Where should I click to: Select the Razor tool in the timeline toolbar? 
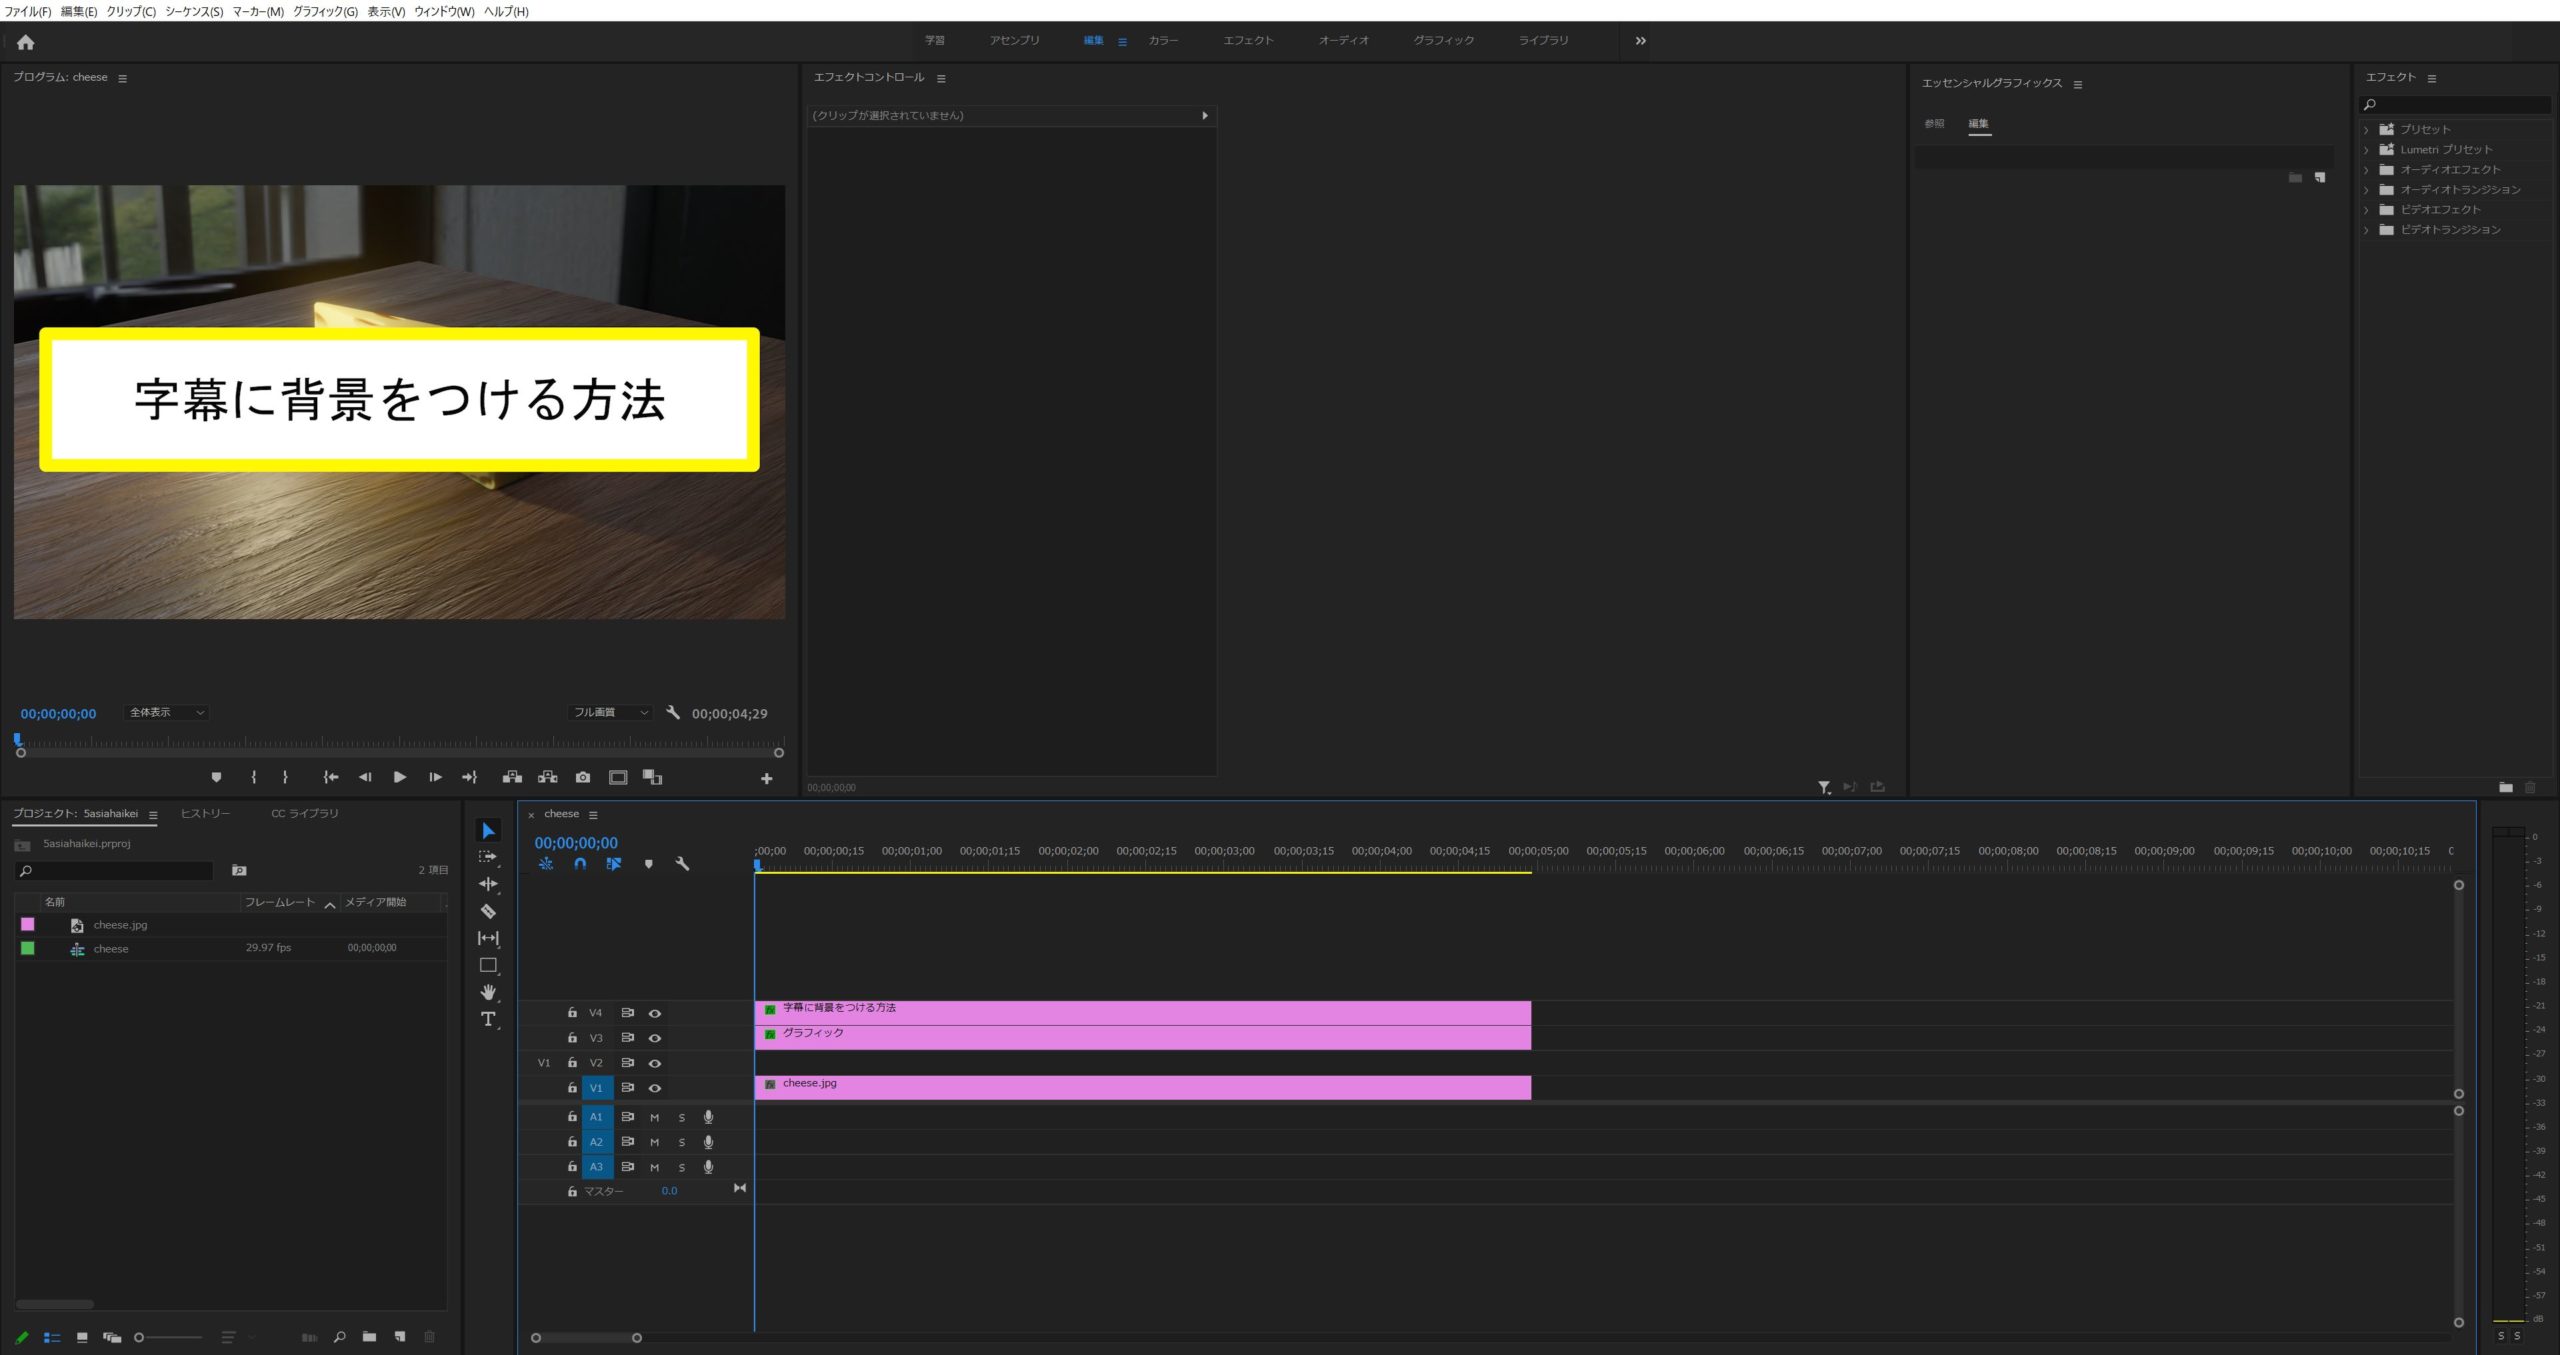(489, 912)
